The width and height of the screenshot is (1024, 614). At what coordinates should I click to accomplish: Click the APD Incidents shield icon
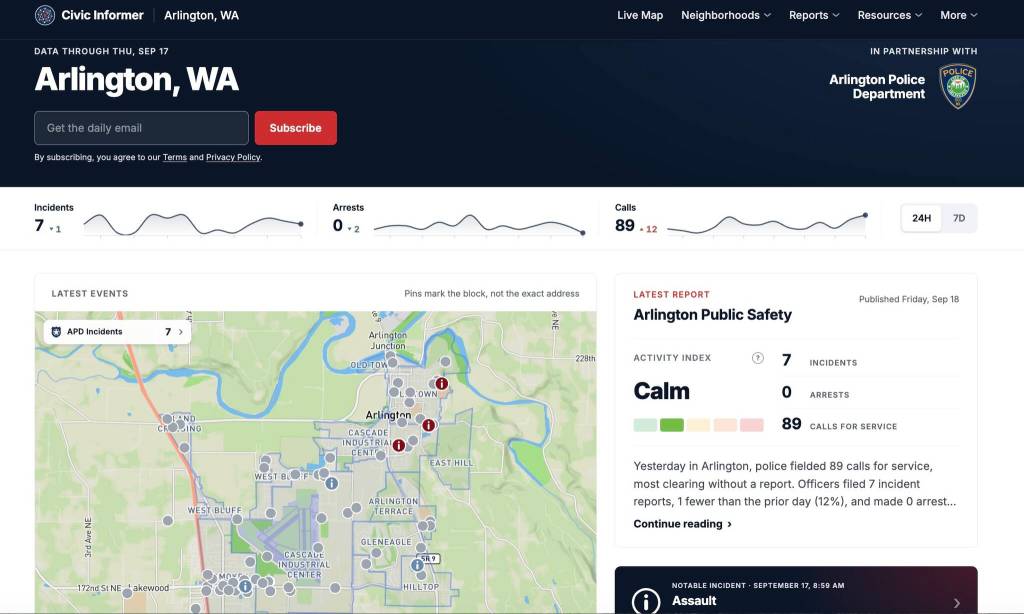(56, 332)
